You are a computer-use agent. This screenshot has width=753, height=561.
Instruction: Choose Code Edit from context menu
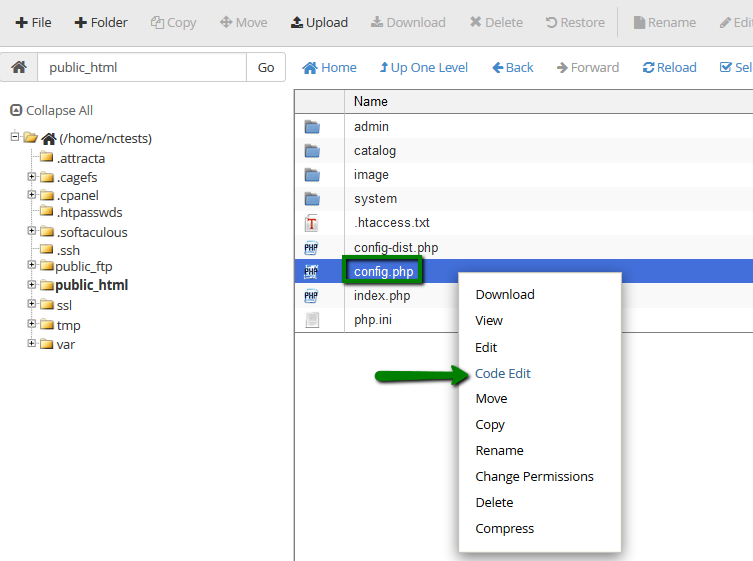503,373
